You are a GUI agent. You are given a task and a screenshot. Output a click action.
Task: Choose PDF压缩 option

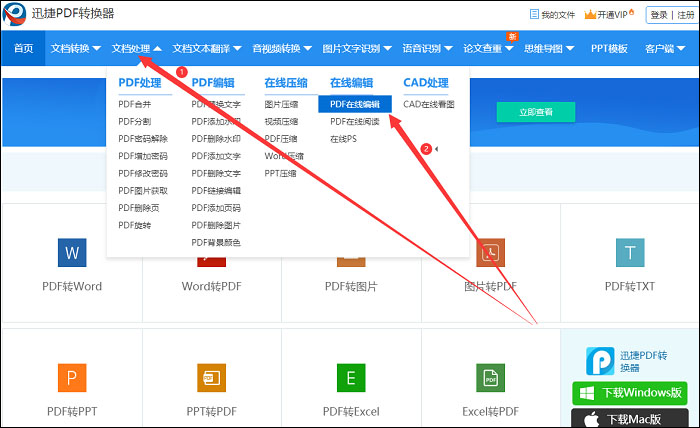(281, 139)
